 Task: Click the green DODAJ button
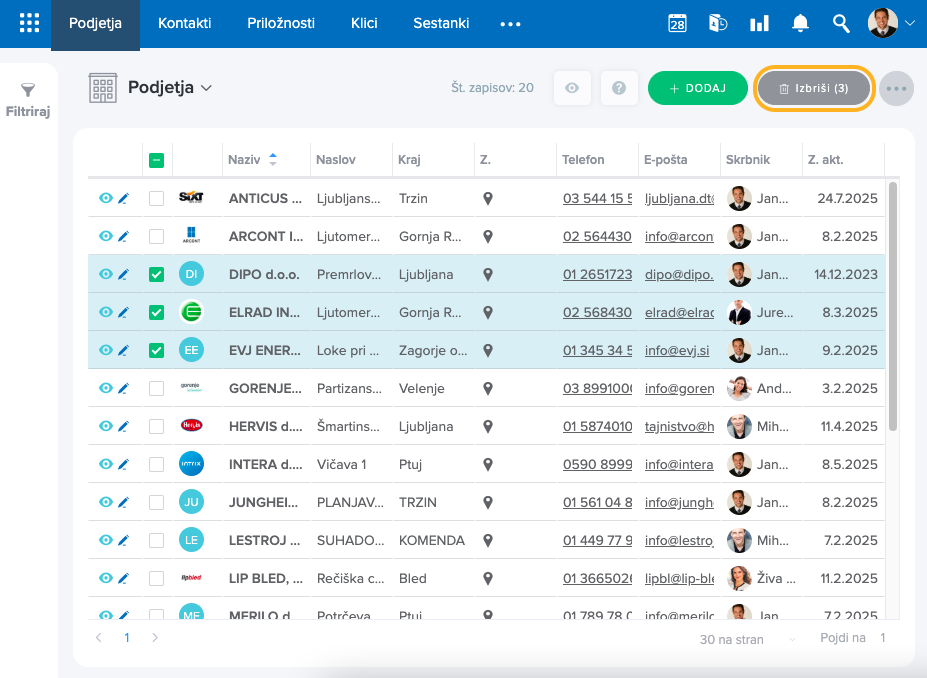click(697, 88)
